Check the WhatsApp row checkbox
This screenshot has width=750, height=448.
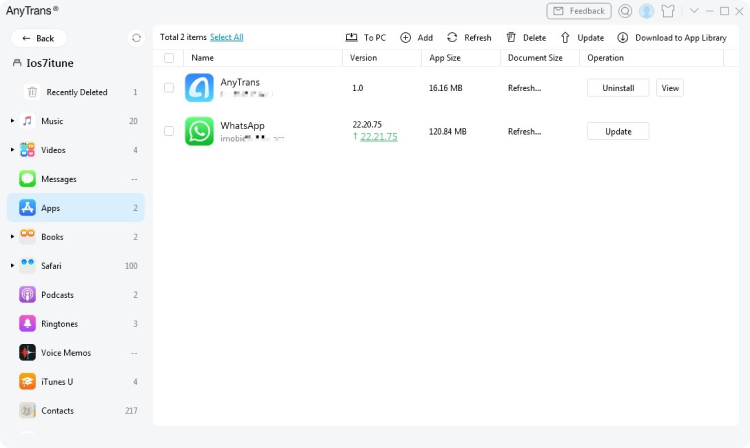click(x=169, y=131)
